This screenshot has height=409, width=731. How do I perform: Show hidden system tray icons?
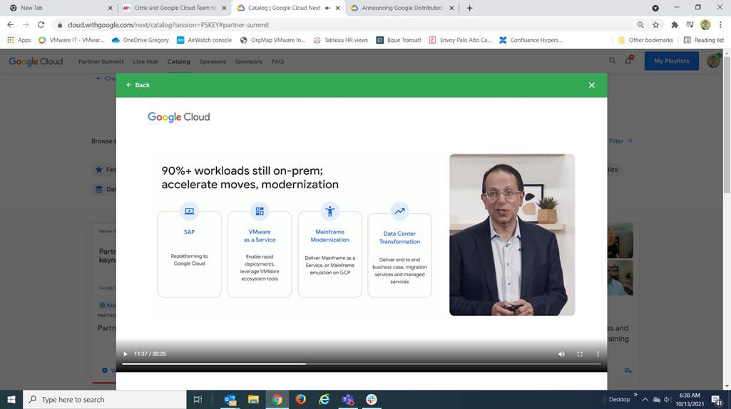coord(645,400)
